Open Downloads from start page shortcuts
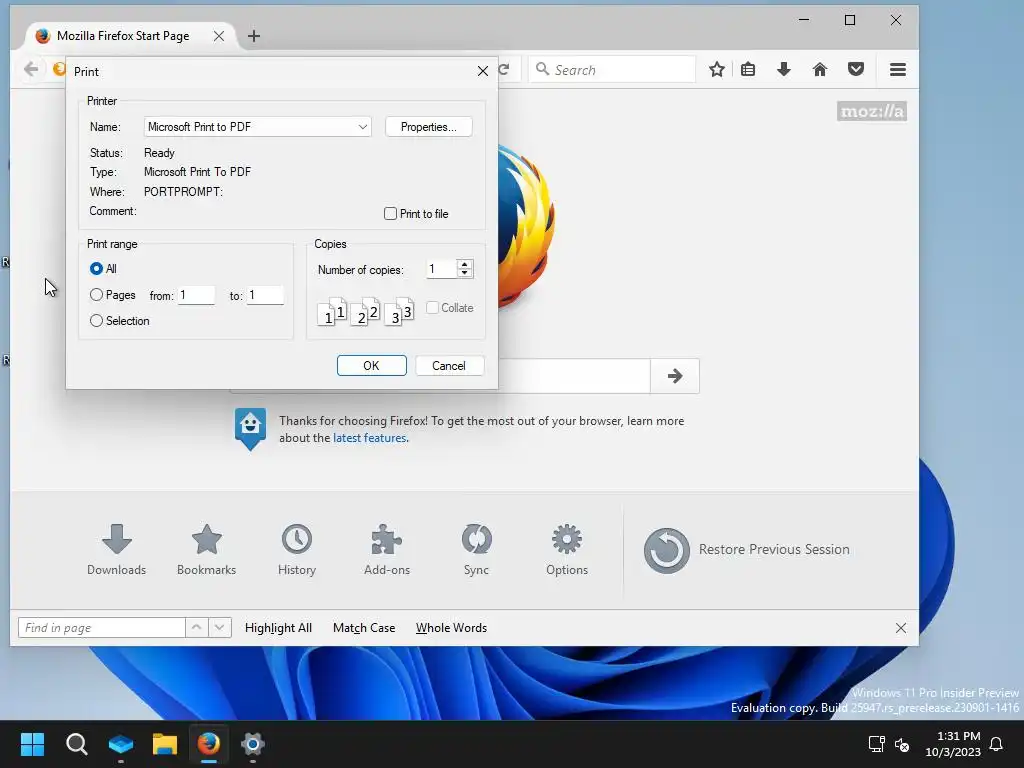Viewport: 1024px width, 768px height. pos(116,549)
